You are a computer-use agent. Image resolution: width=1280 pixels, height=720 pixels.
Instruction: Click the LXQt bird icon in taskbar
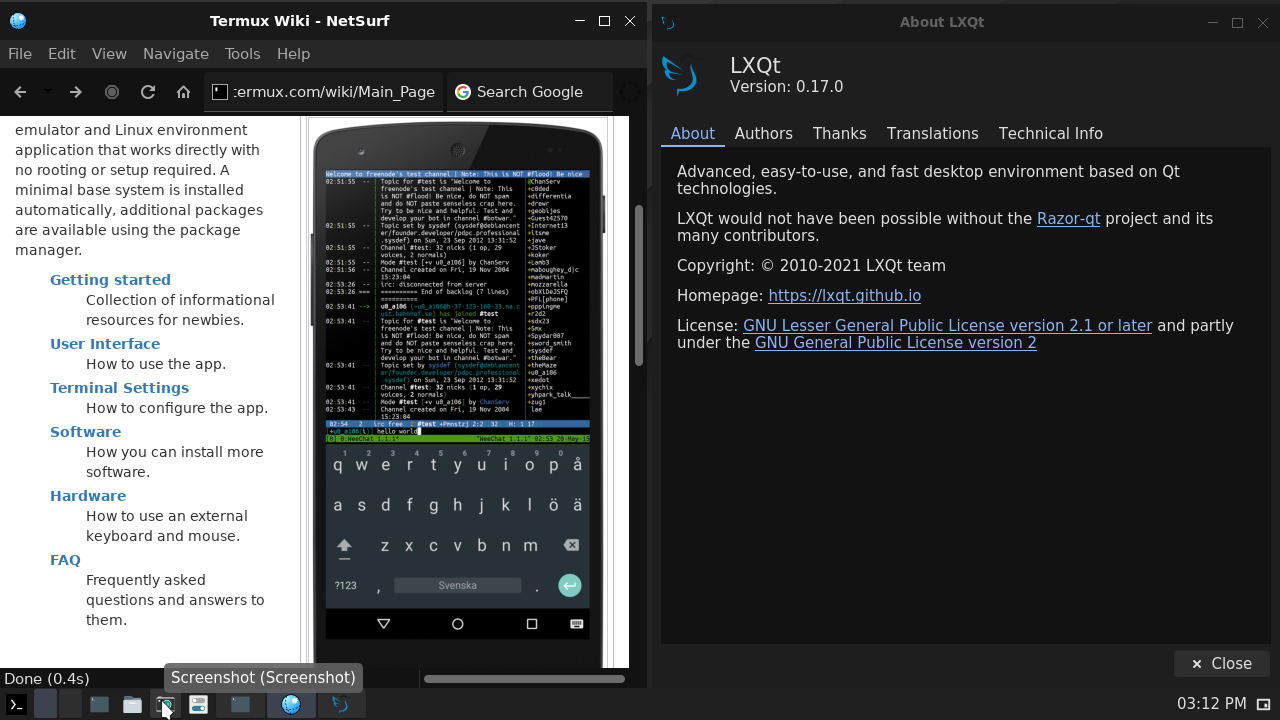click(340, 704)
